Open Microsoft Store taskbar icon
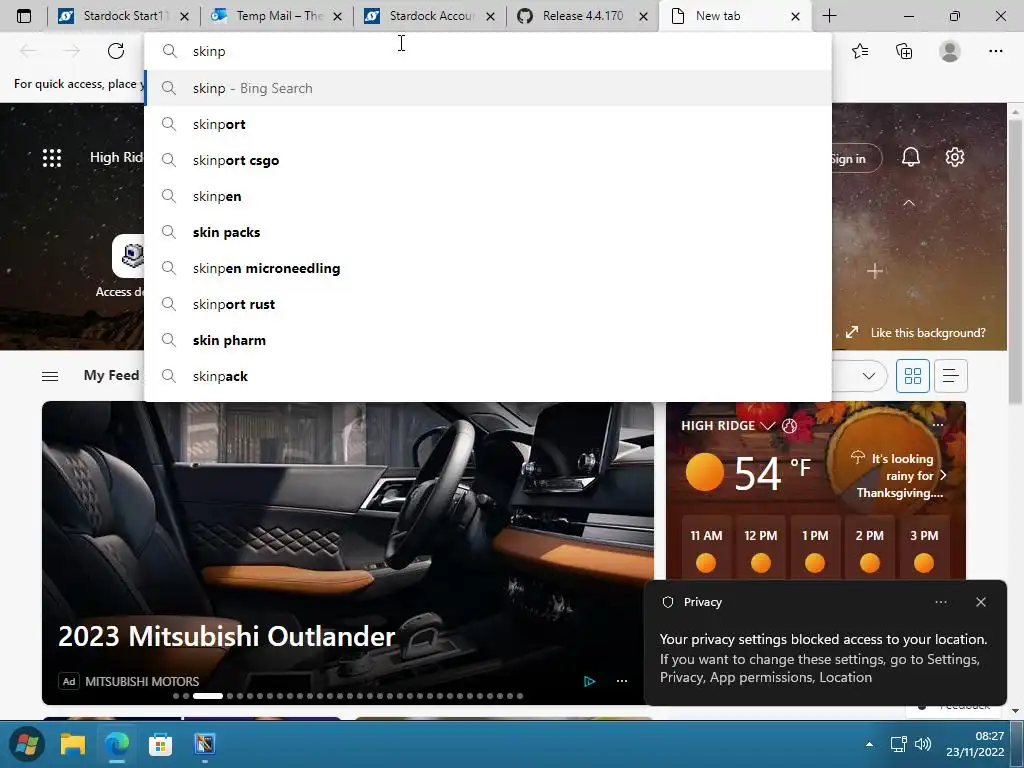Image resolution: width=1024 pixels, height=768 pixels. pos(161,744)
